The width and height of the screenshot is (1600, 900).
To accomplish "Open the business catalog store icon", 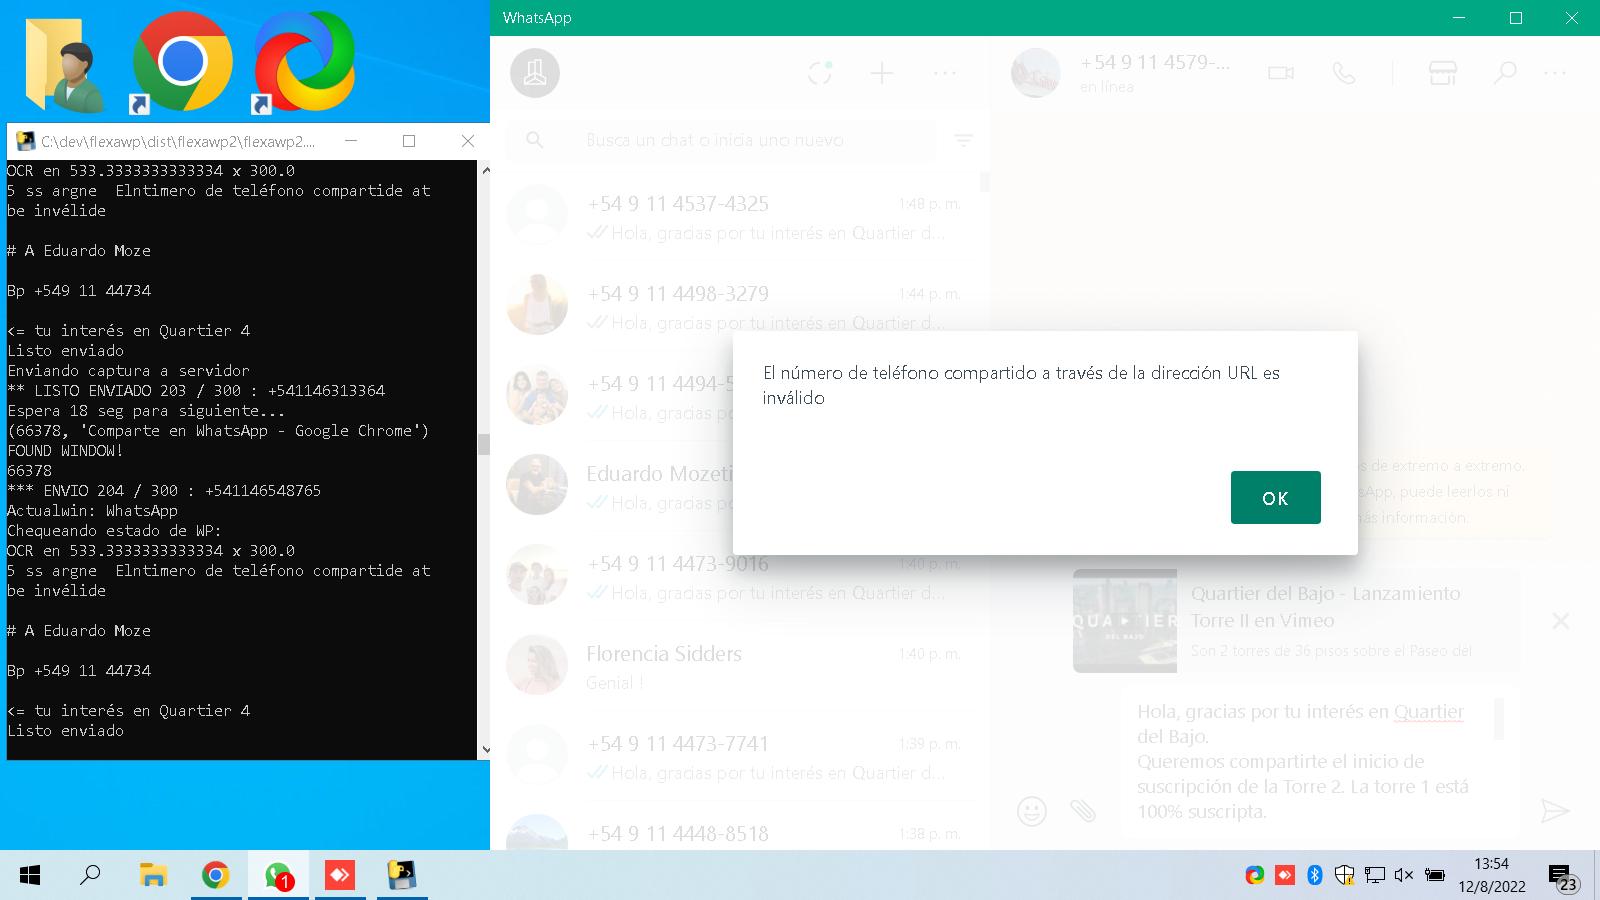I will click(1442, 73).
